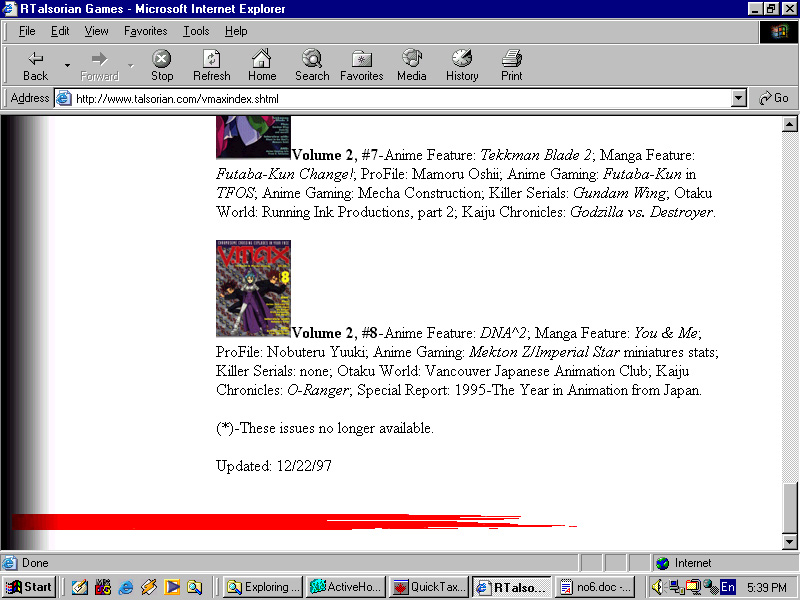The image size is (800, 600).
Task: Click the 'Volume 2, #8' heading text
Action: (335, 333)
